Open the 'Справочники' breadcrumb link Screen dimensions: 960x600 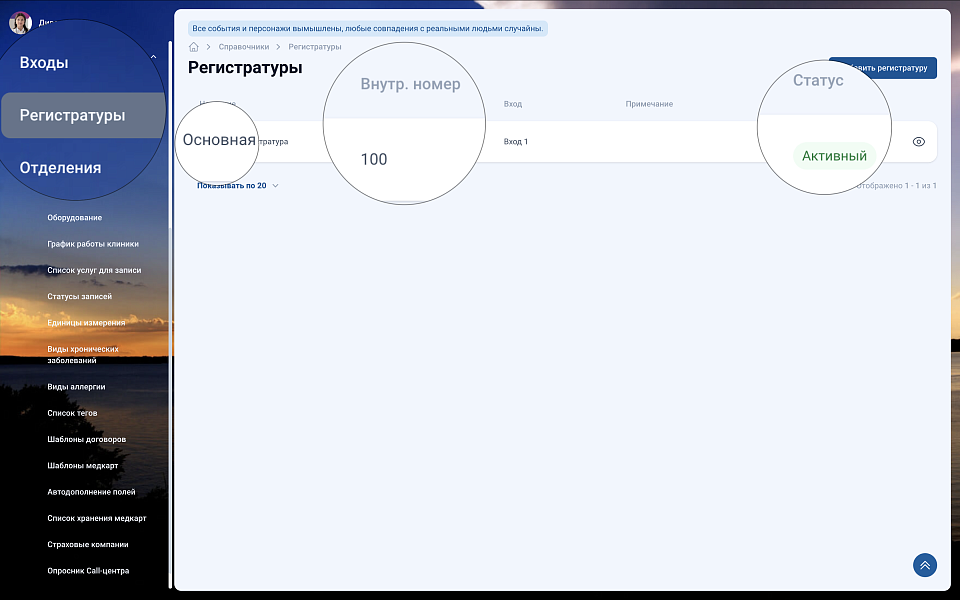243,47
